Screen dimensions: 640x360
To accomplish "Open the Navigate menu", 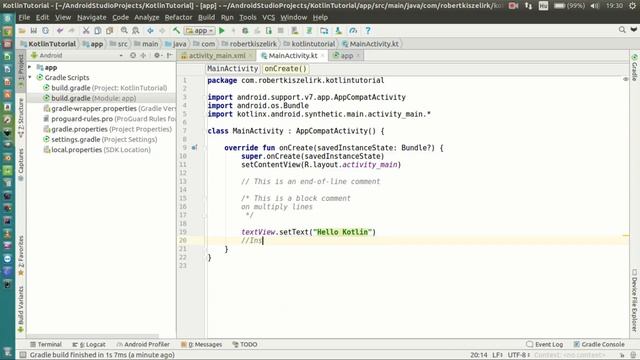I will 91,18.
